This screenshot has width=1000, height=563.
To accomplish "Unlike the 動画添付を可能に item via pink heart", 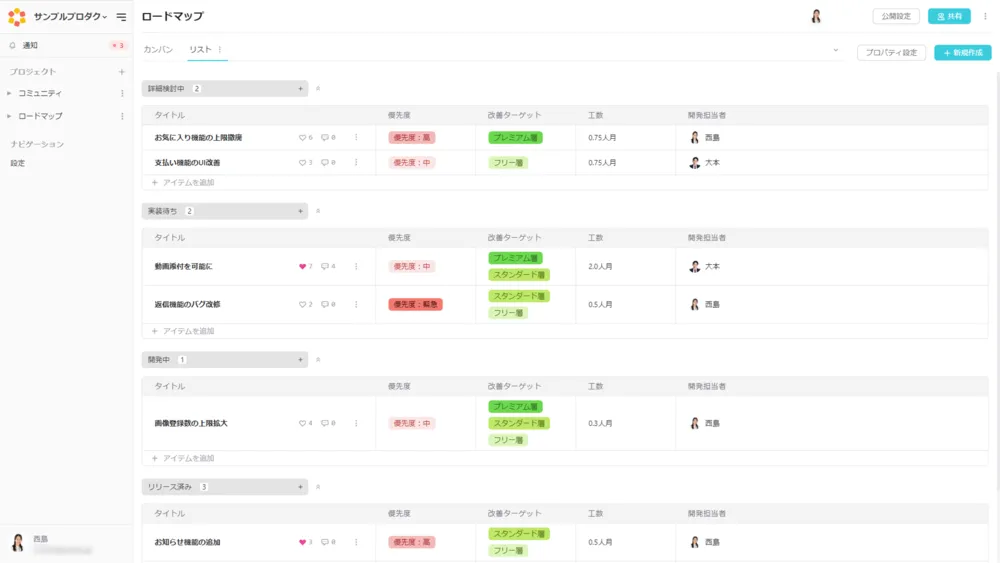I will point(302,267).
